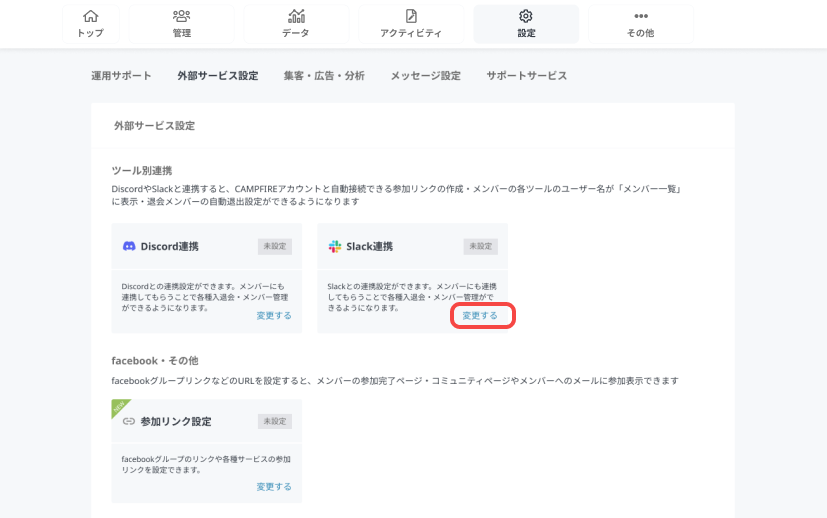This screenshot has width=827, height=518.
Task: Open the アクティビティ document icon
Action: [x=411, y=16]
